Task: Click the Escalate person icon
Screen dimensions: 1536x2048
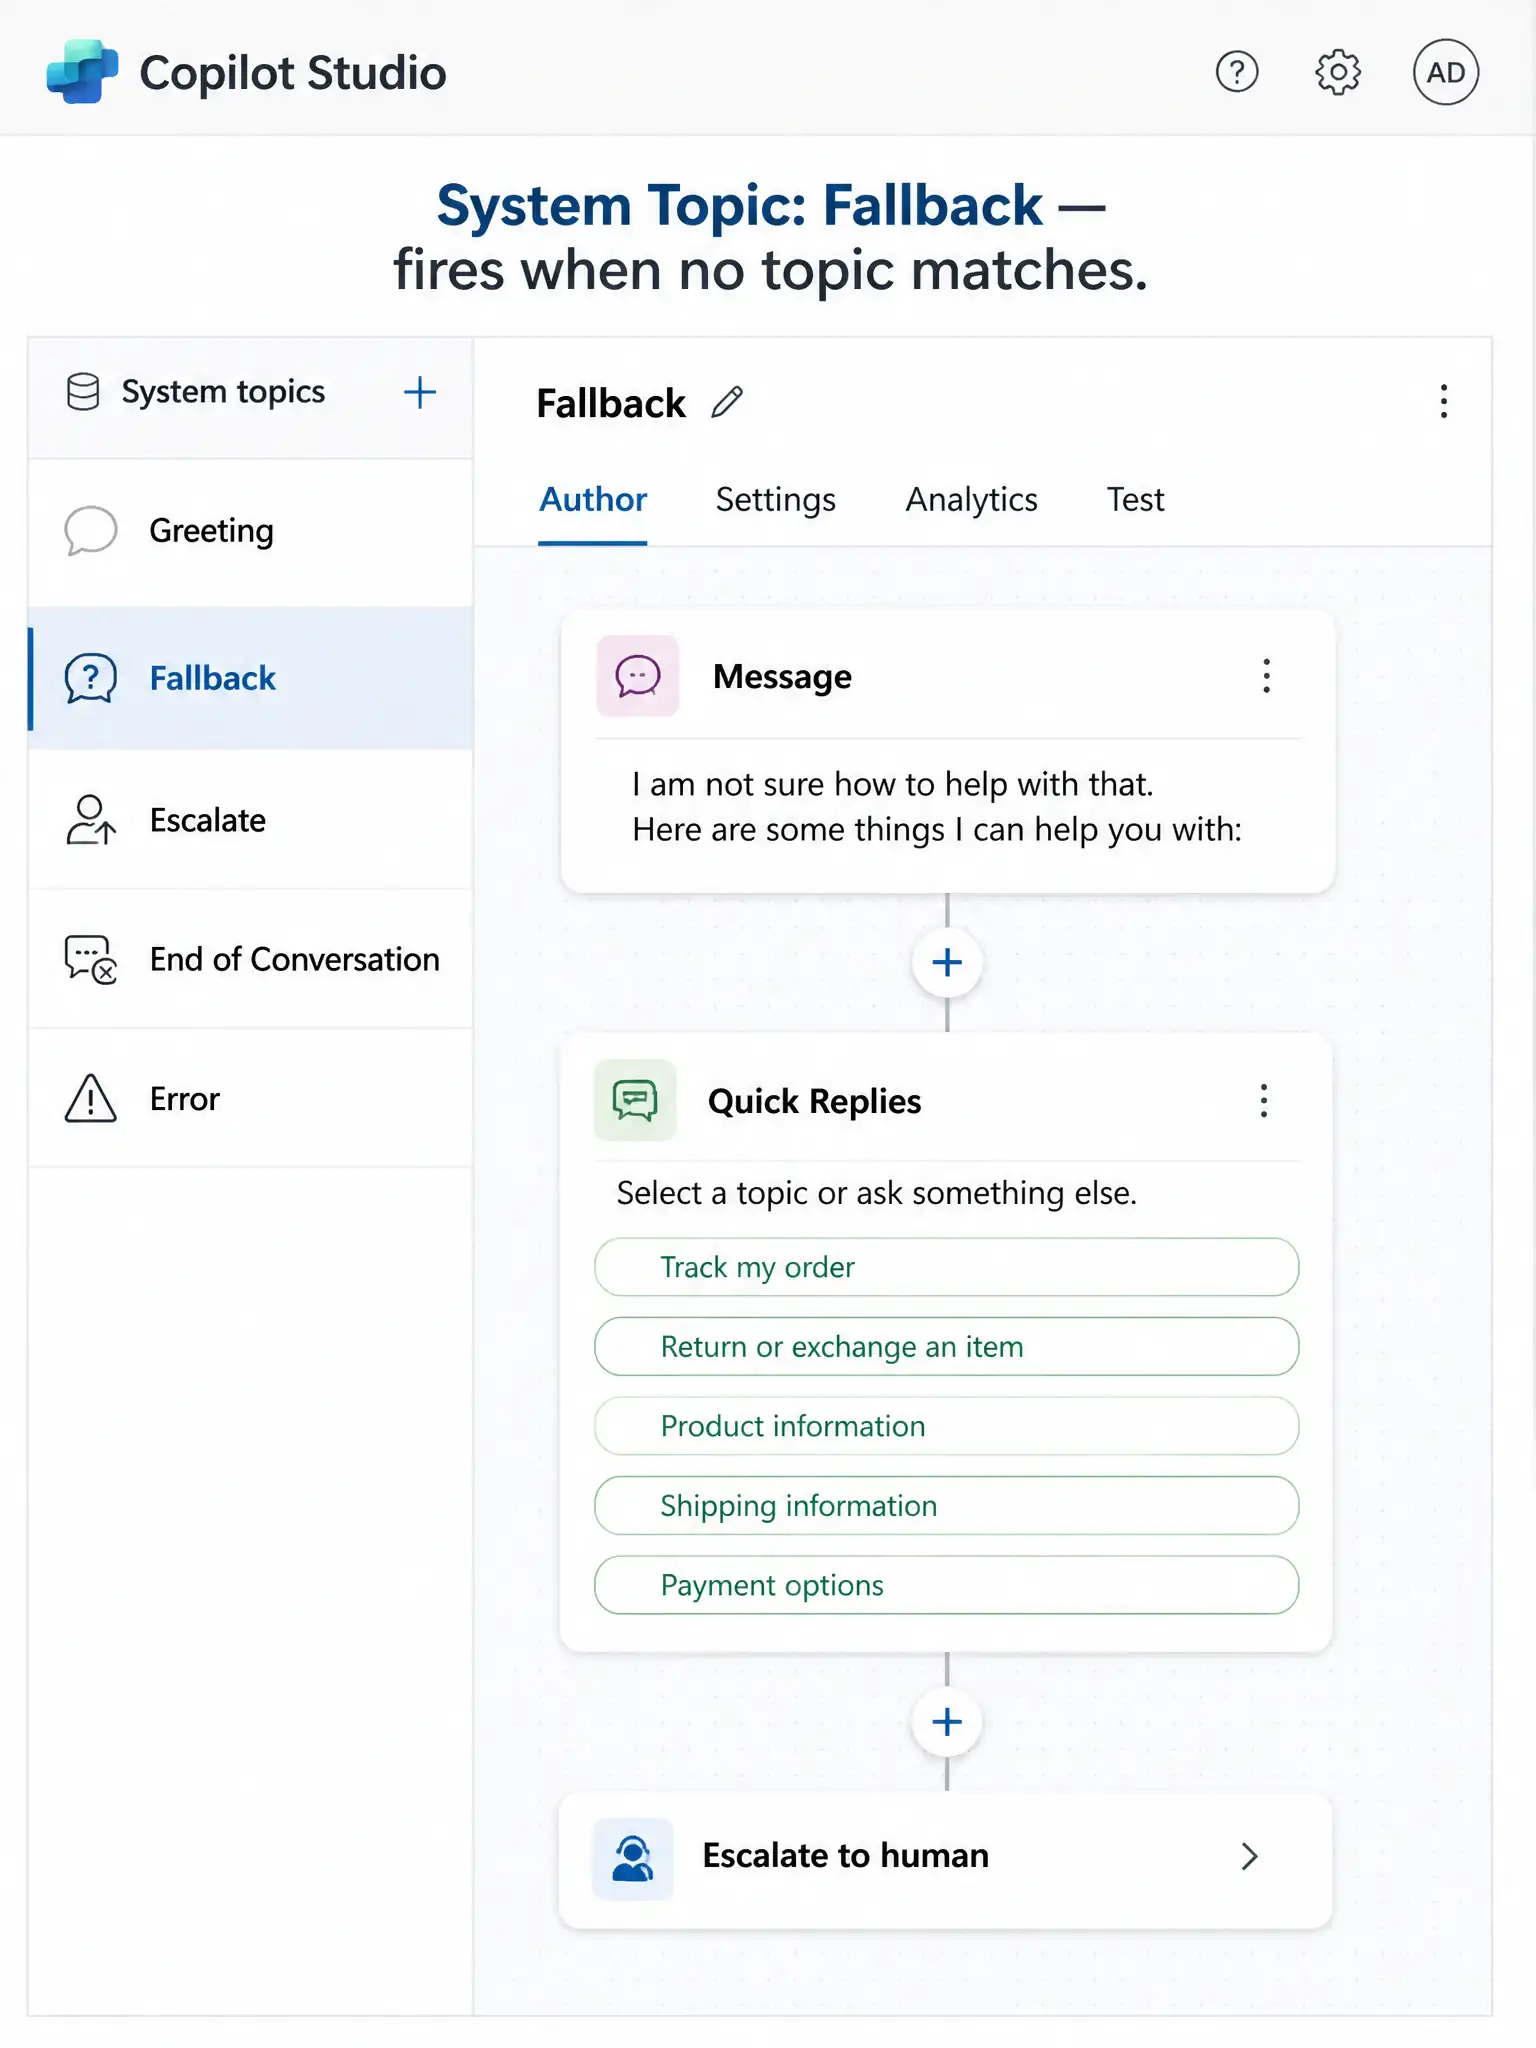Action: (x=91, y=820)
